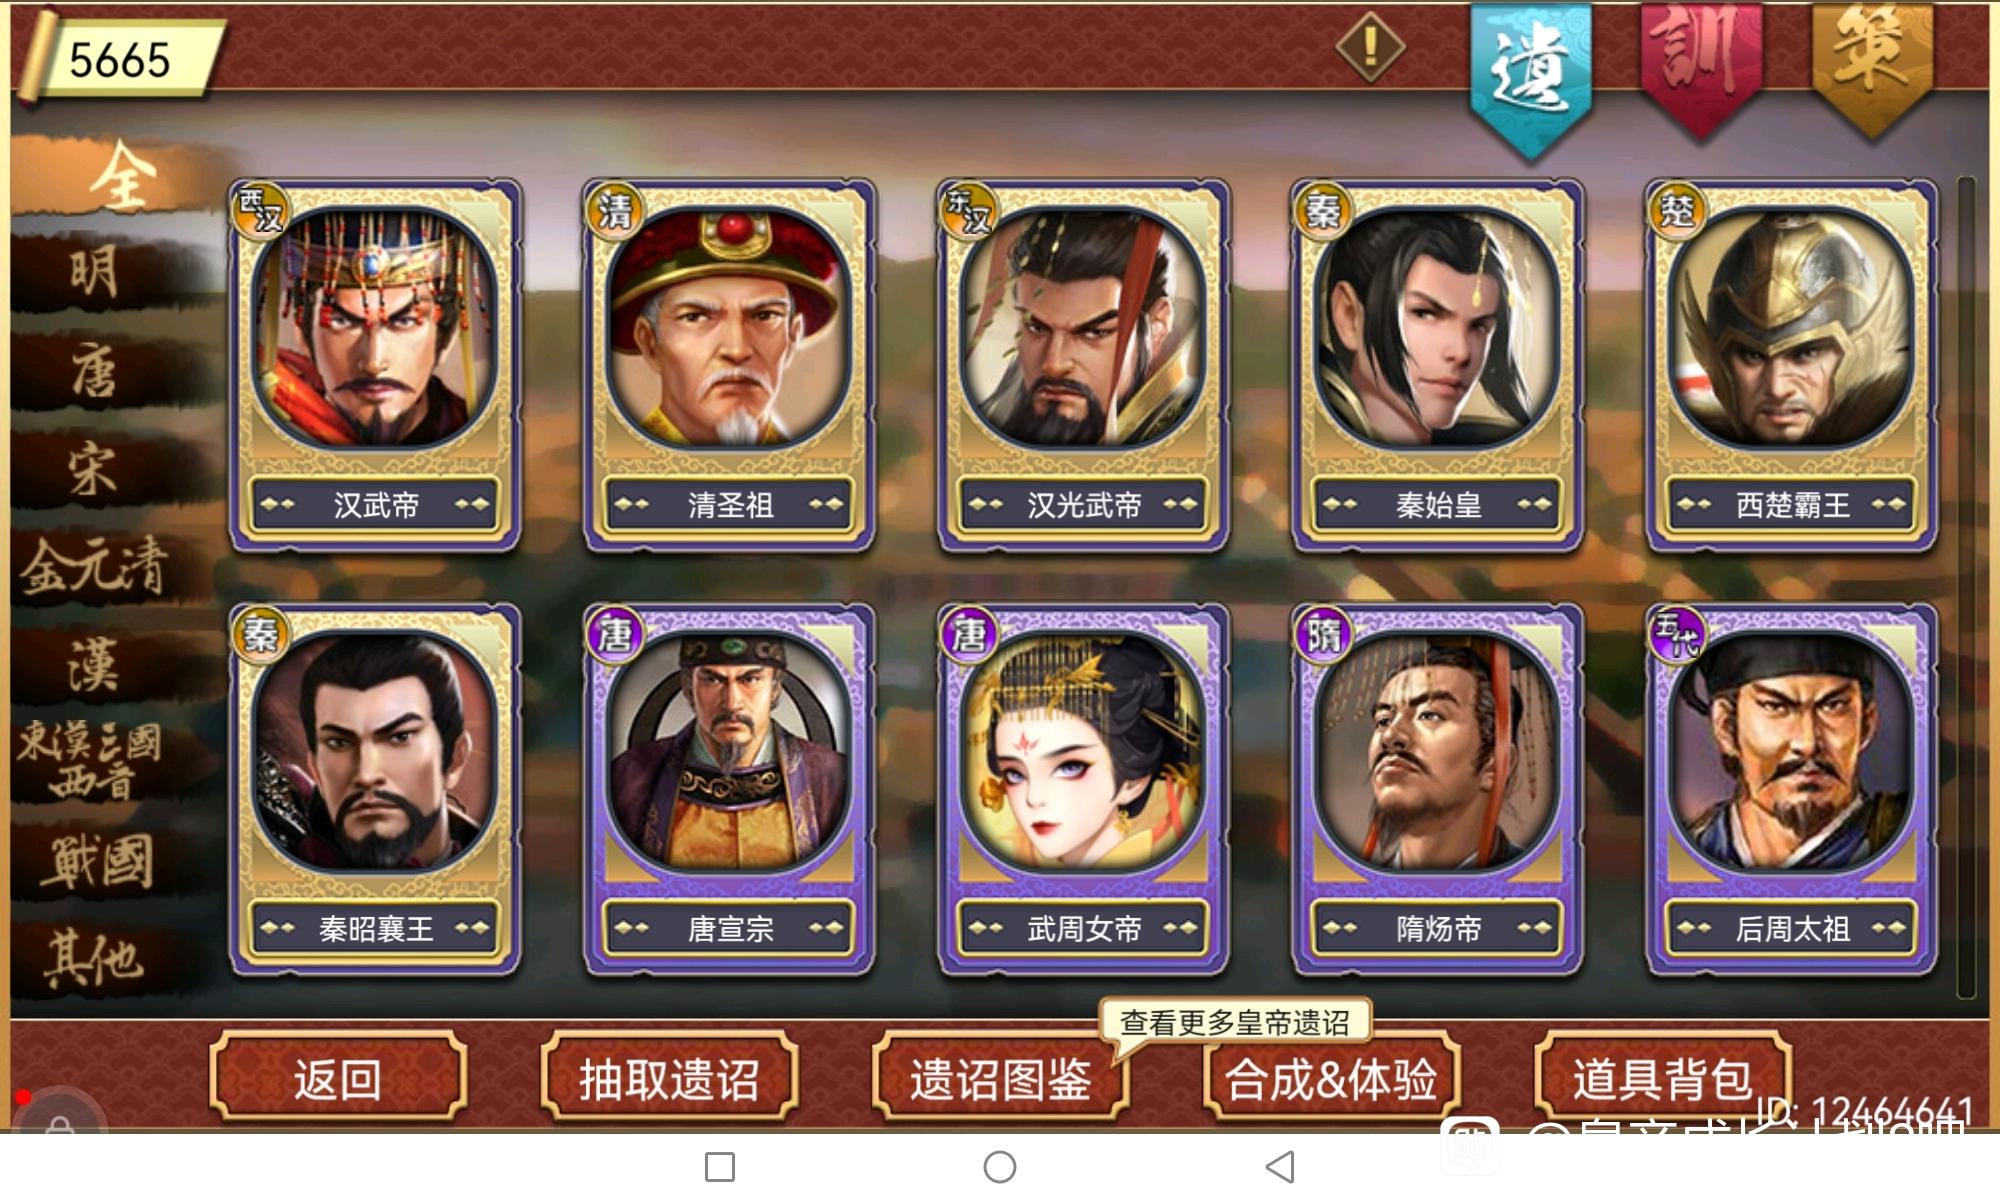
Task: Filter by the 金元清 dynasty tab
Action: (x=95, y=567)
